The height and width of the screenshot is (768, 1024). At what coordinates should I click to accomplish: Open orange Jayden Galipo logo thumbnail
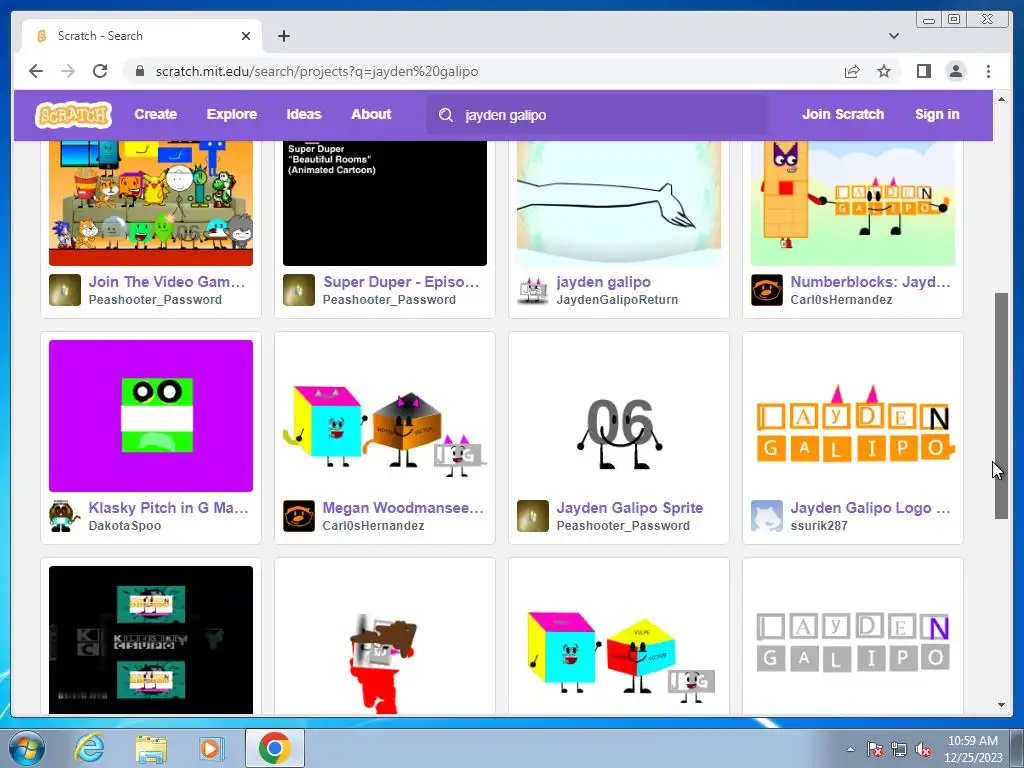coord(853,415)
